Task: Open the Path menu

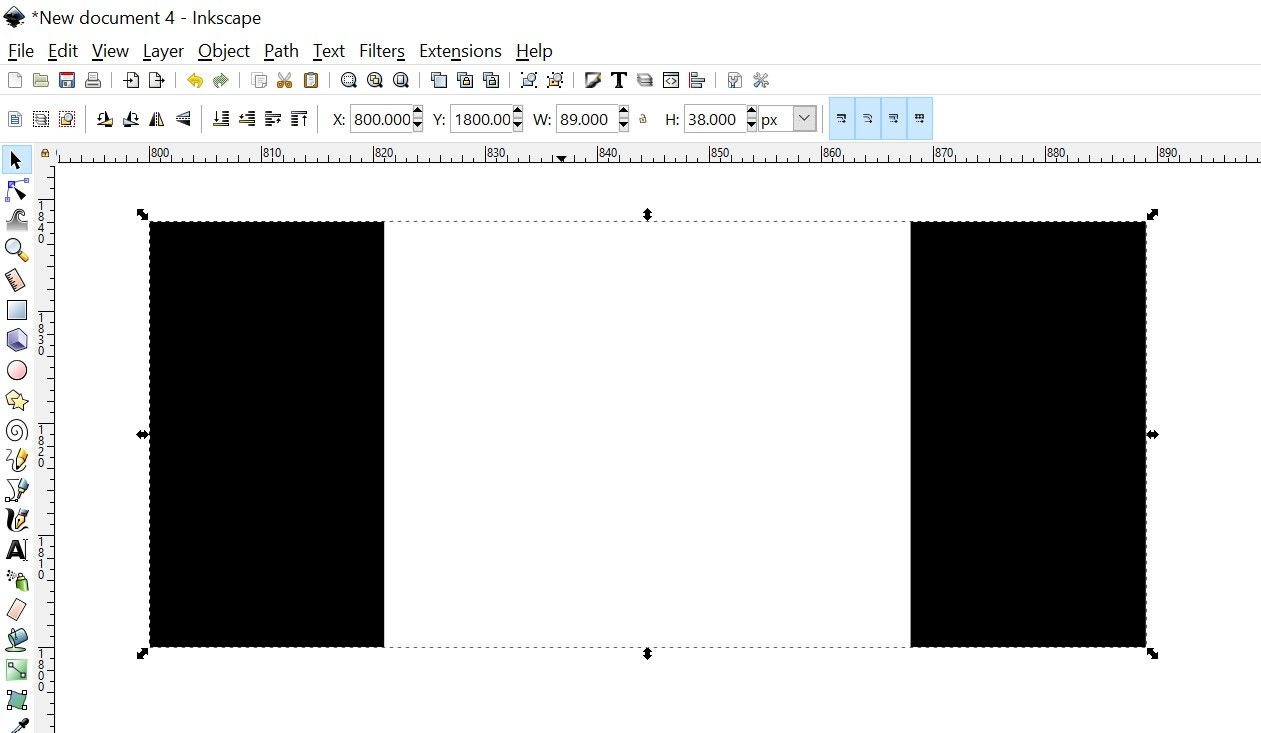Action: click(281, 51)
